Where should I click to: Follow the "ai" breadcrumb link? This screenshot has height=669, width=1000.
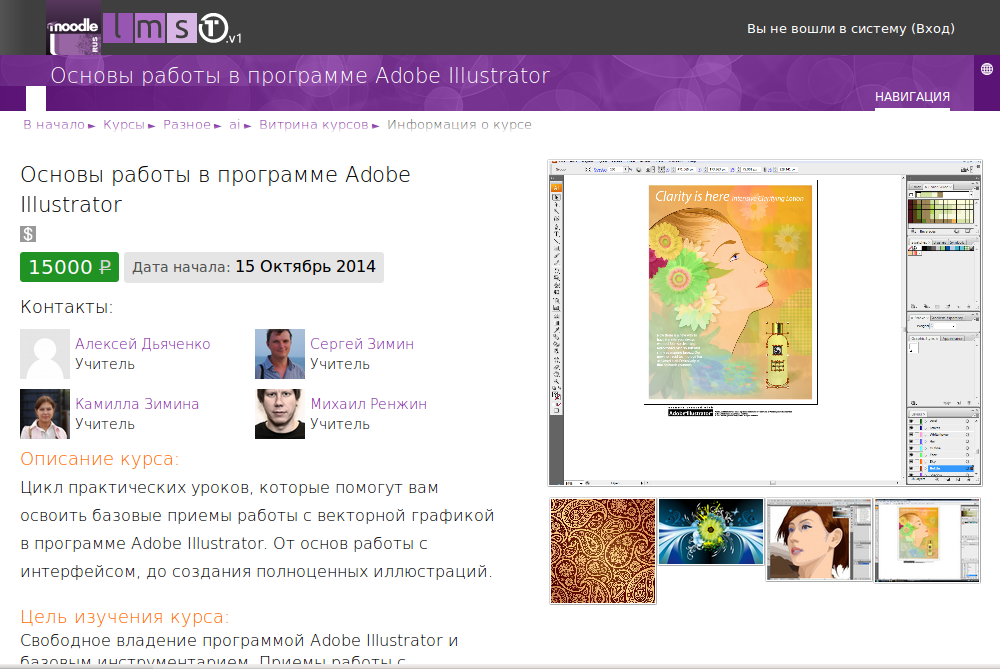tap(235, 125)
